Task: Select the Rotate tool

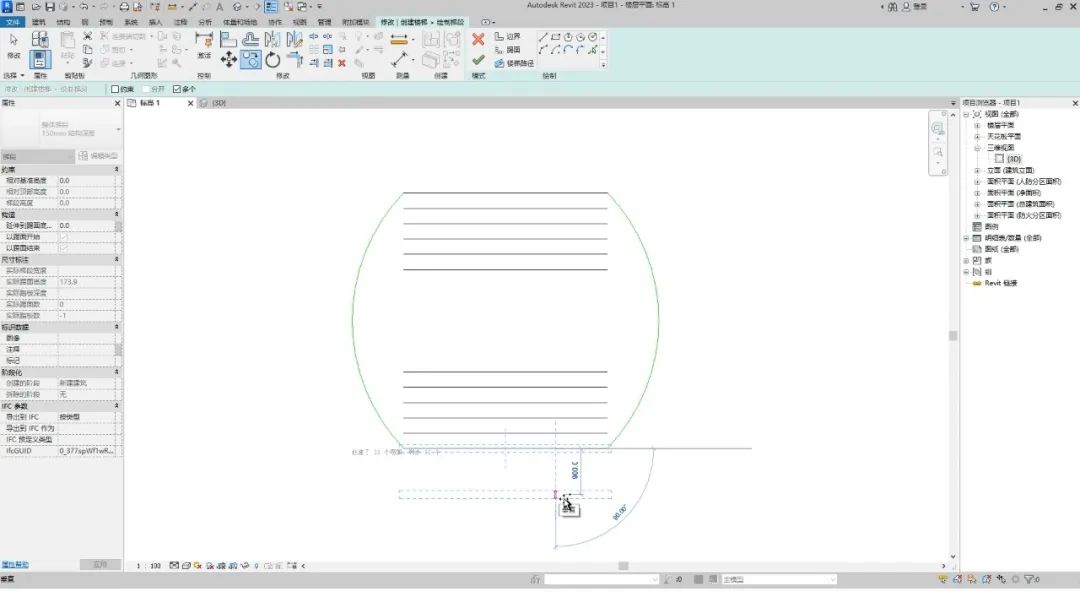Action: 273,60
